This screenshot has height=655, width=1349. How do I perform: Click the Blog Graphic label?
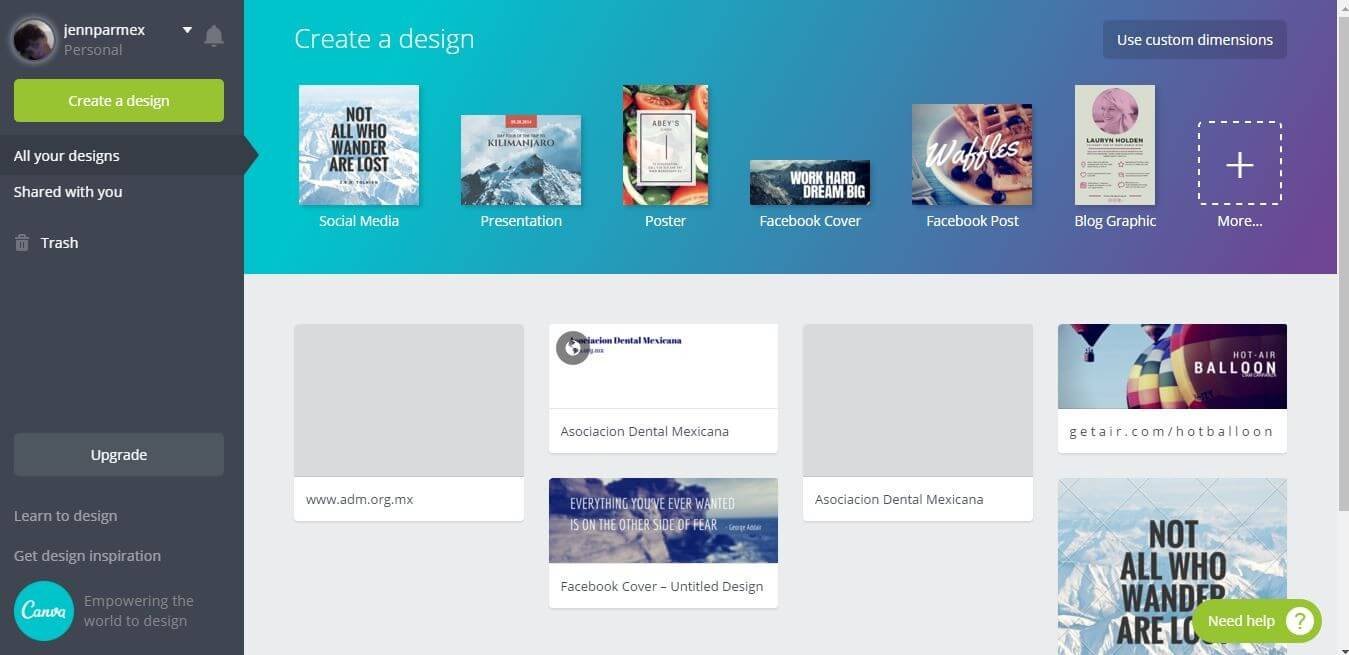coord(1115,221)
